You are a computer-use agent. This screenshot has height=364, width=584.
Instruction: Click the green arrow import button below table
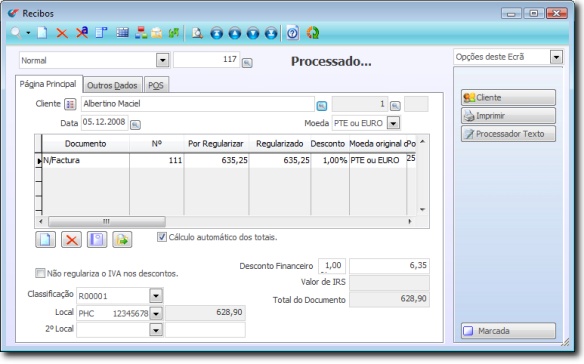click(x=122, y=240)
